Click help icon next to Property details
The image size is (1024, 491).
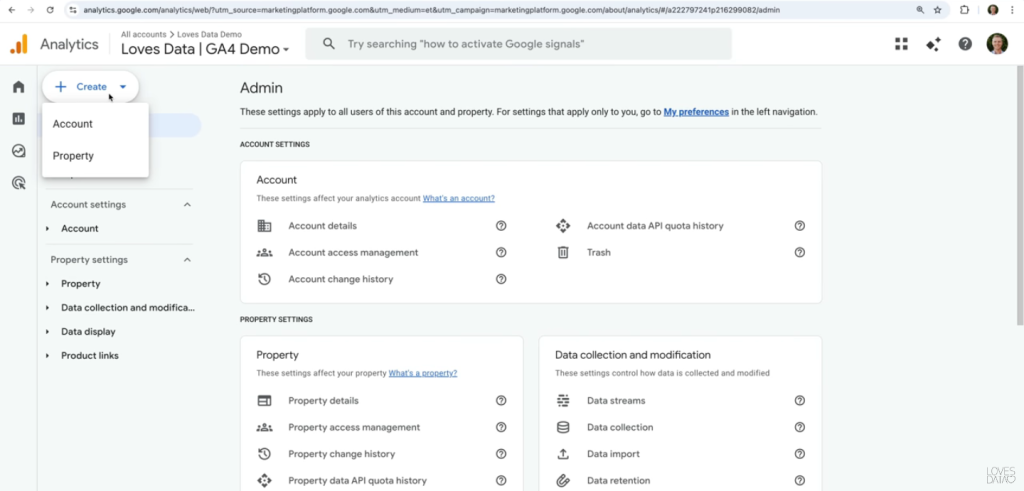coord(501,401)
